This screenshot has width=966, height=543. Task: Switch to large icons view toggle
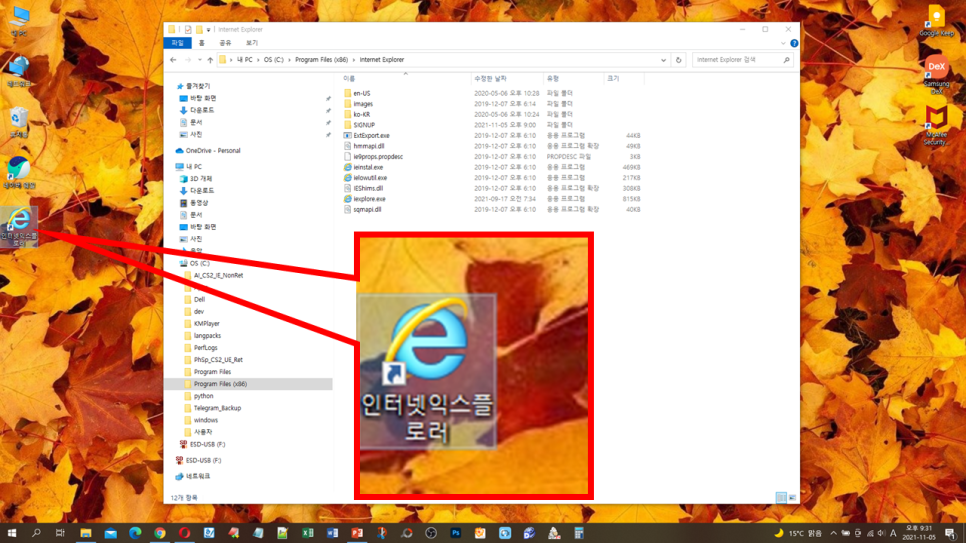(792, 497)
